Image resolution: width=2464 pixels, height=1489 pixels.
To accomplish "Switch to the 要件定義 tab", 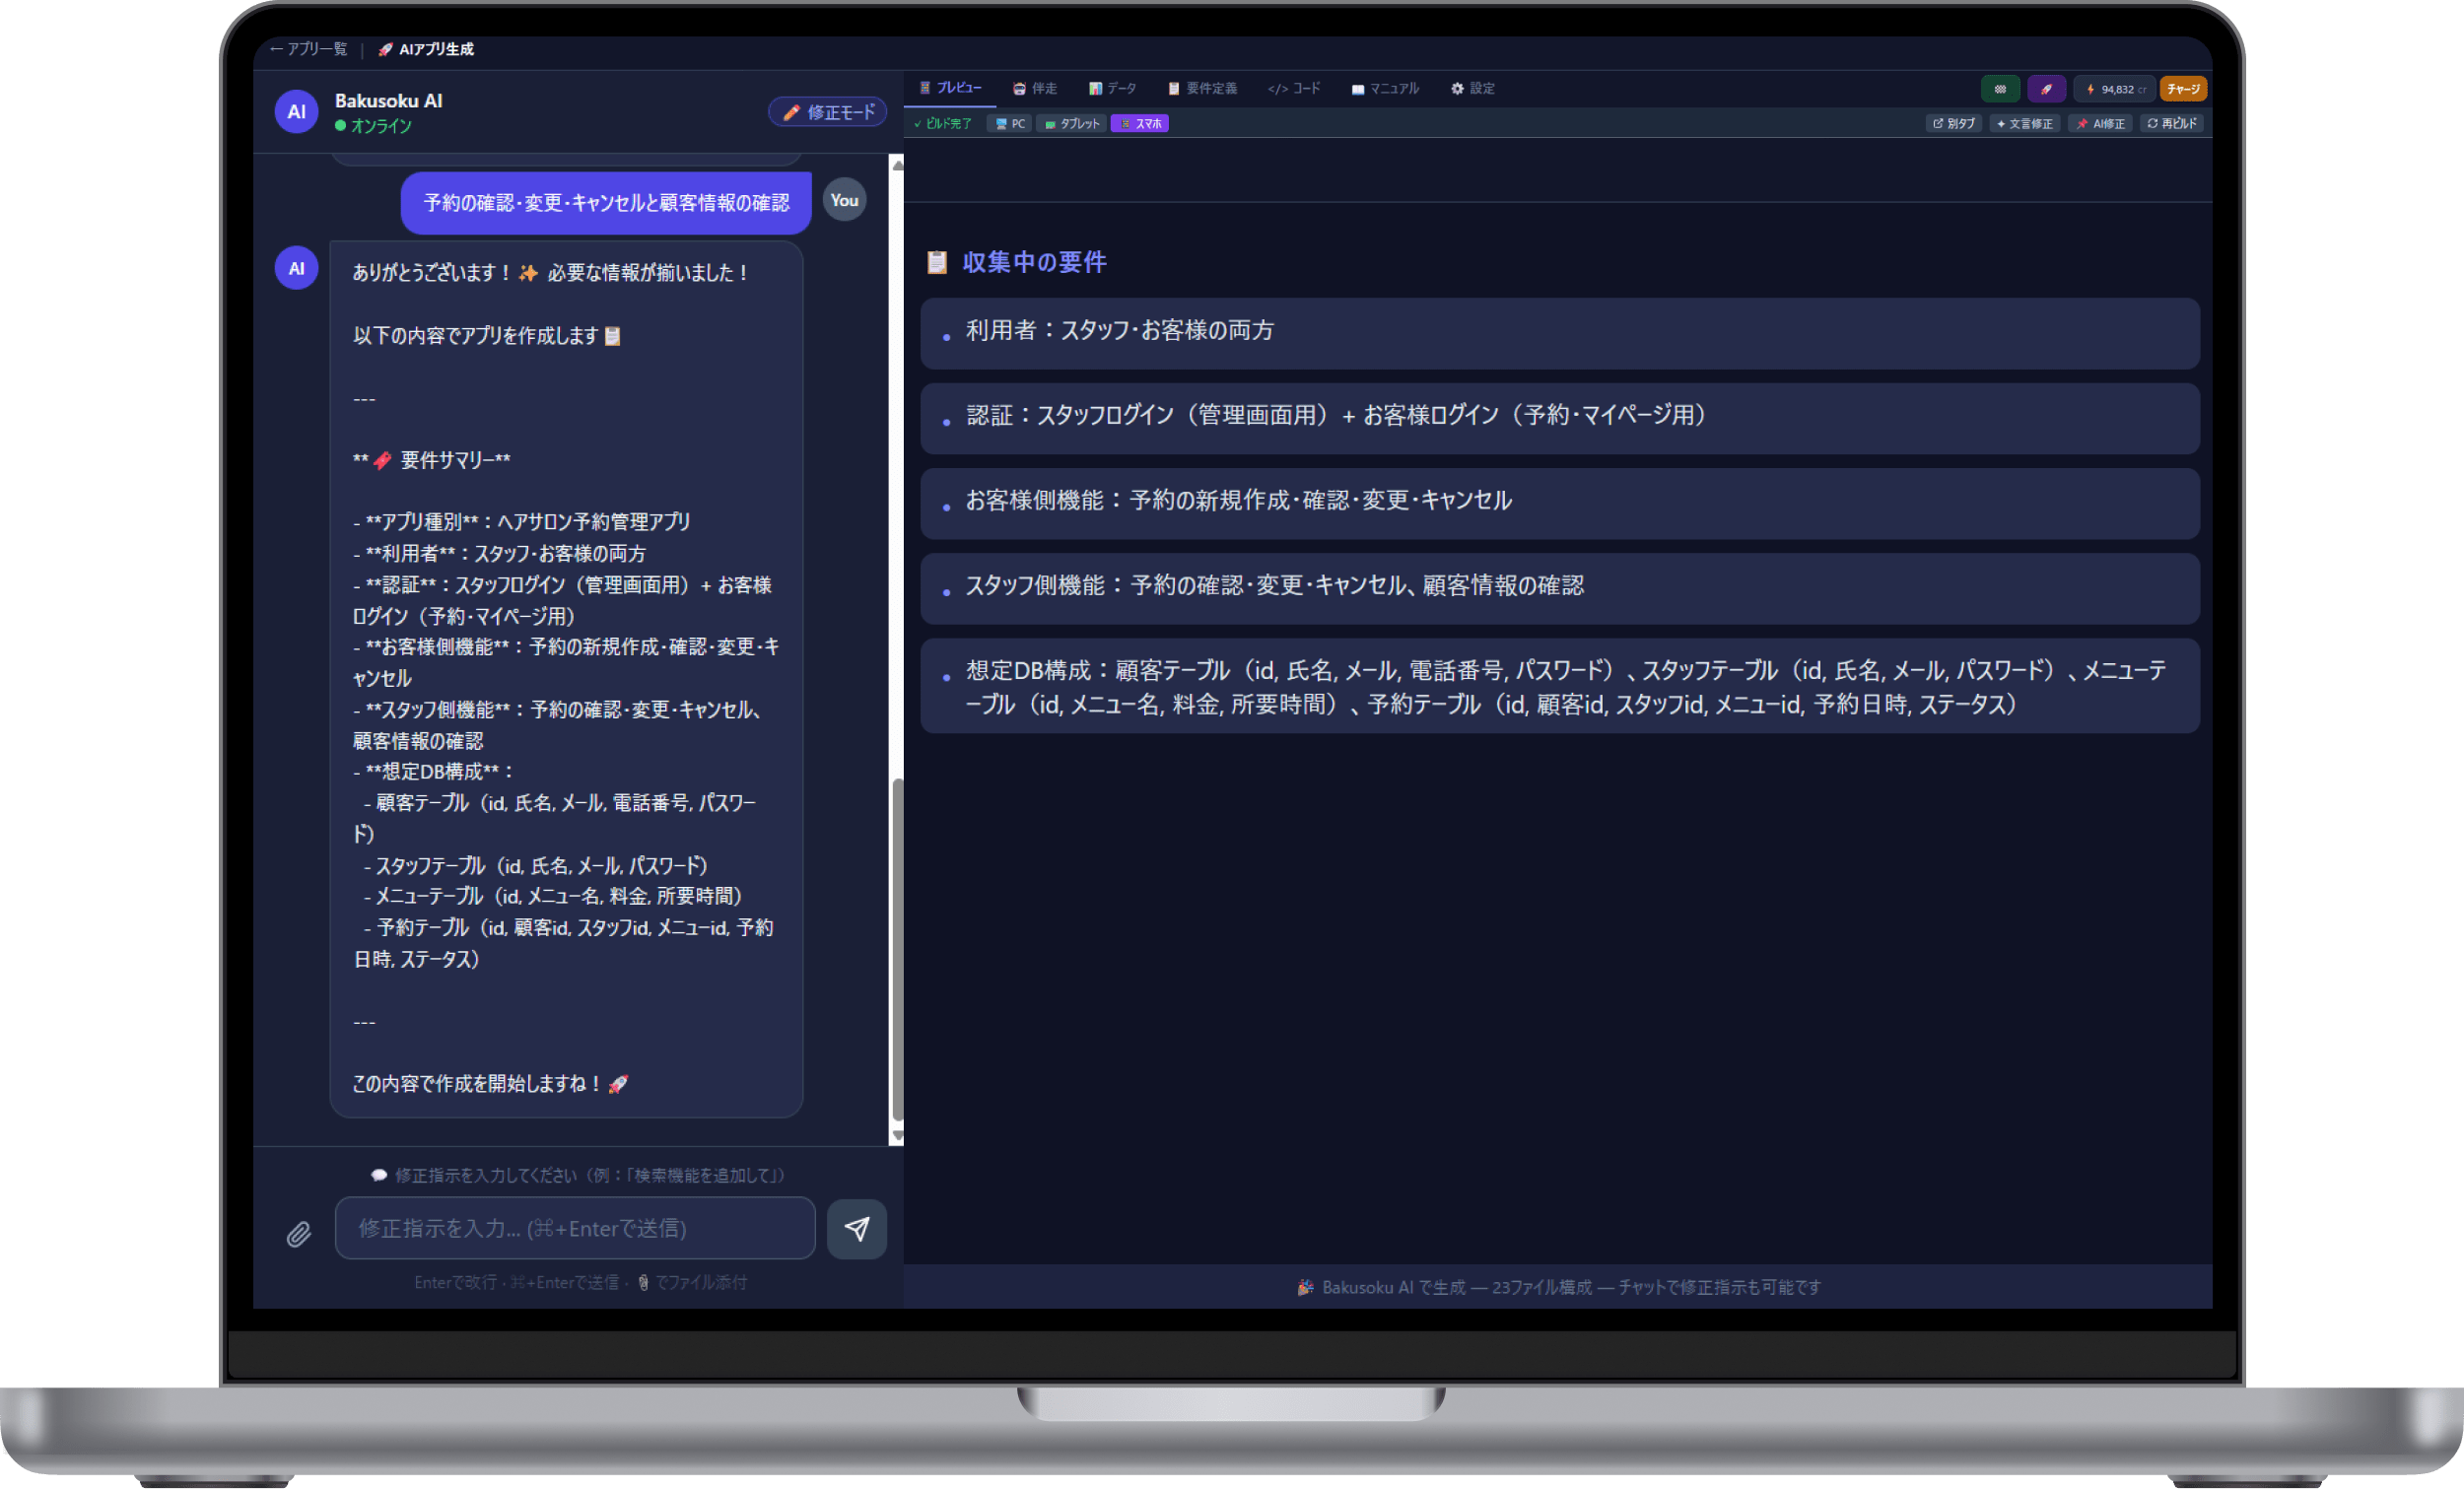I will tap(1202, 88).
